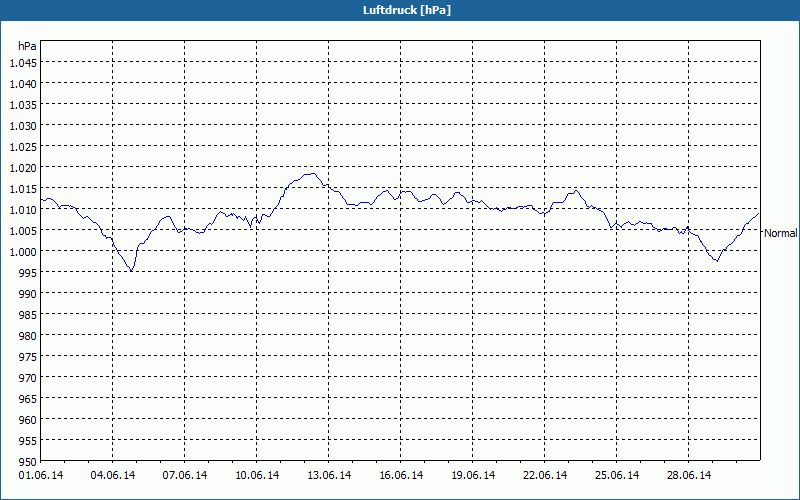Viewport: 800px width, 500px height.
Task: Select the 13.06.14 date label
Action: click(x=329, y=476)
